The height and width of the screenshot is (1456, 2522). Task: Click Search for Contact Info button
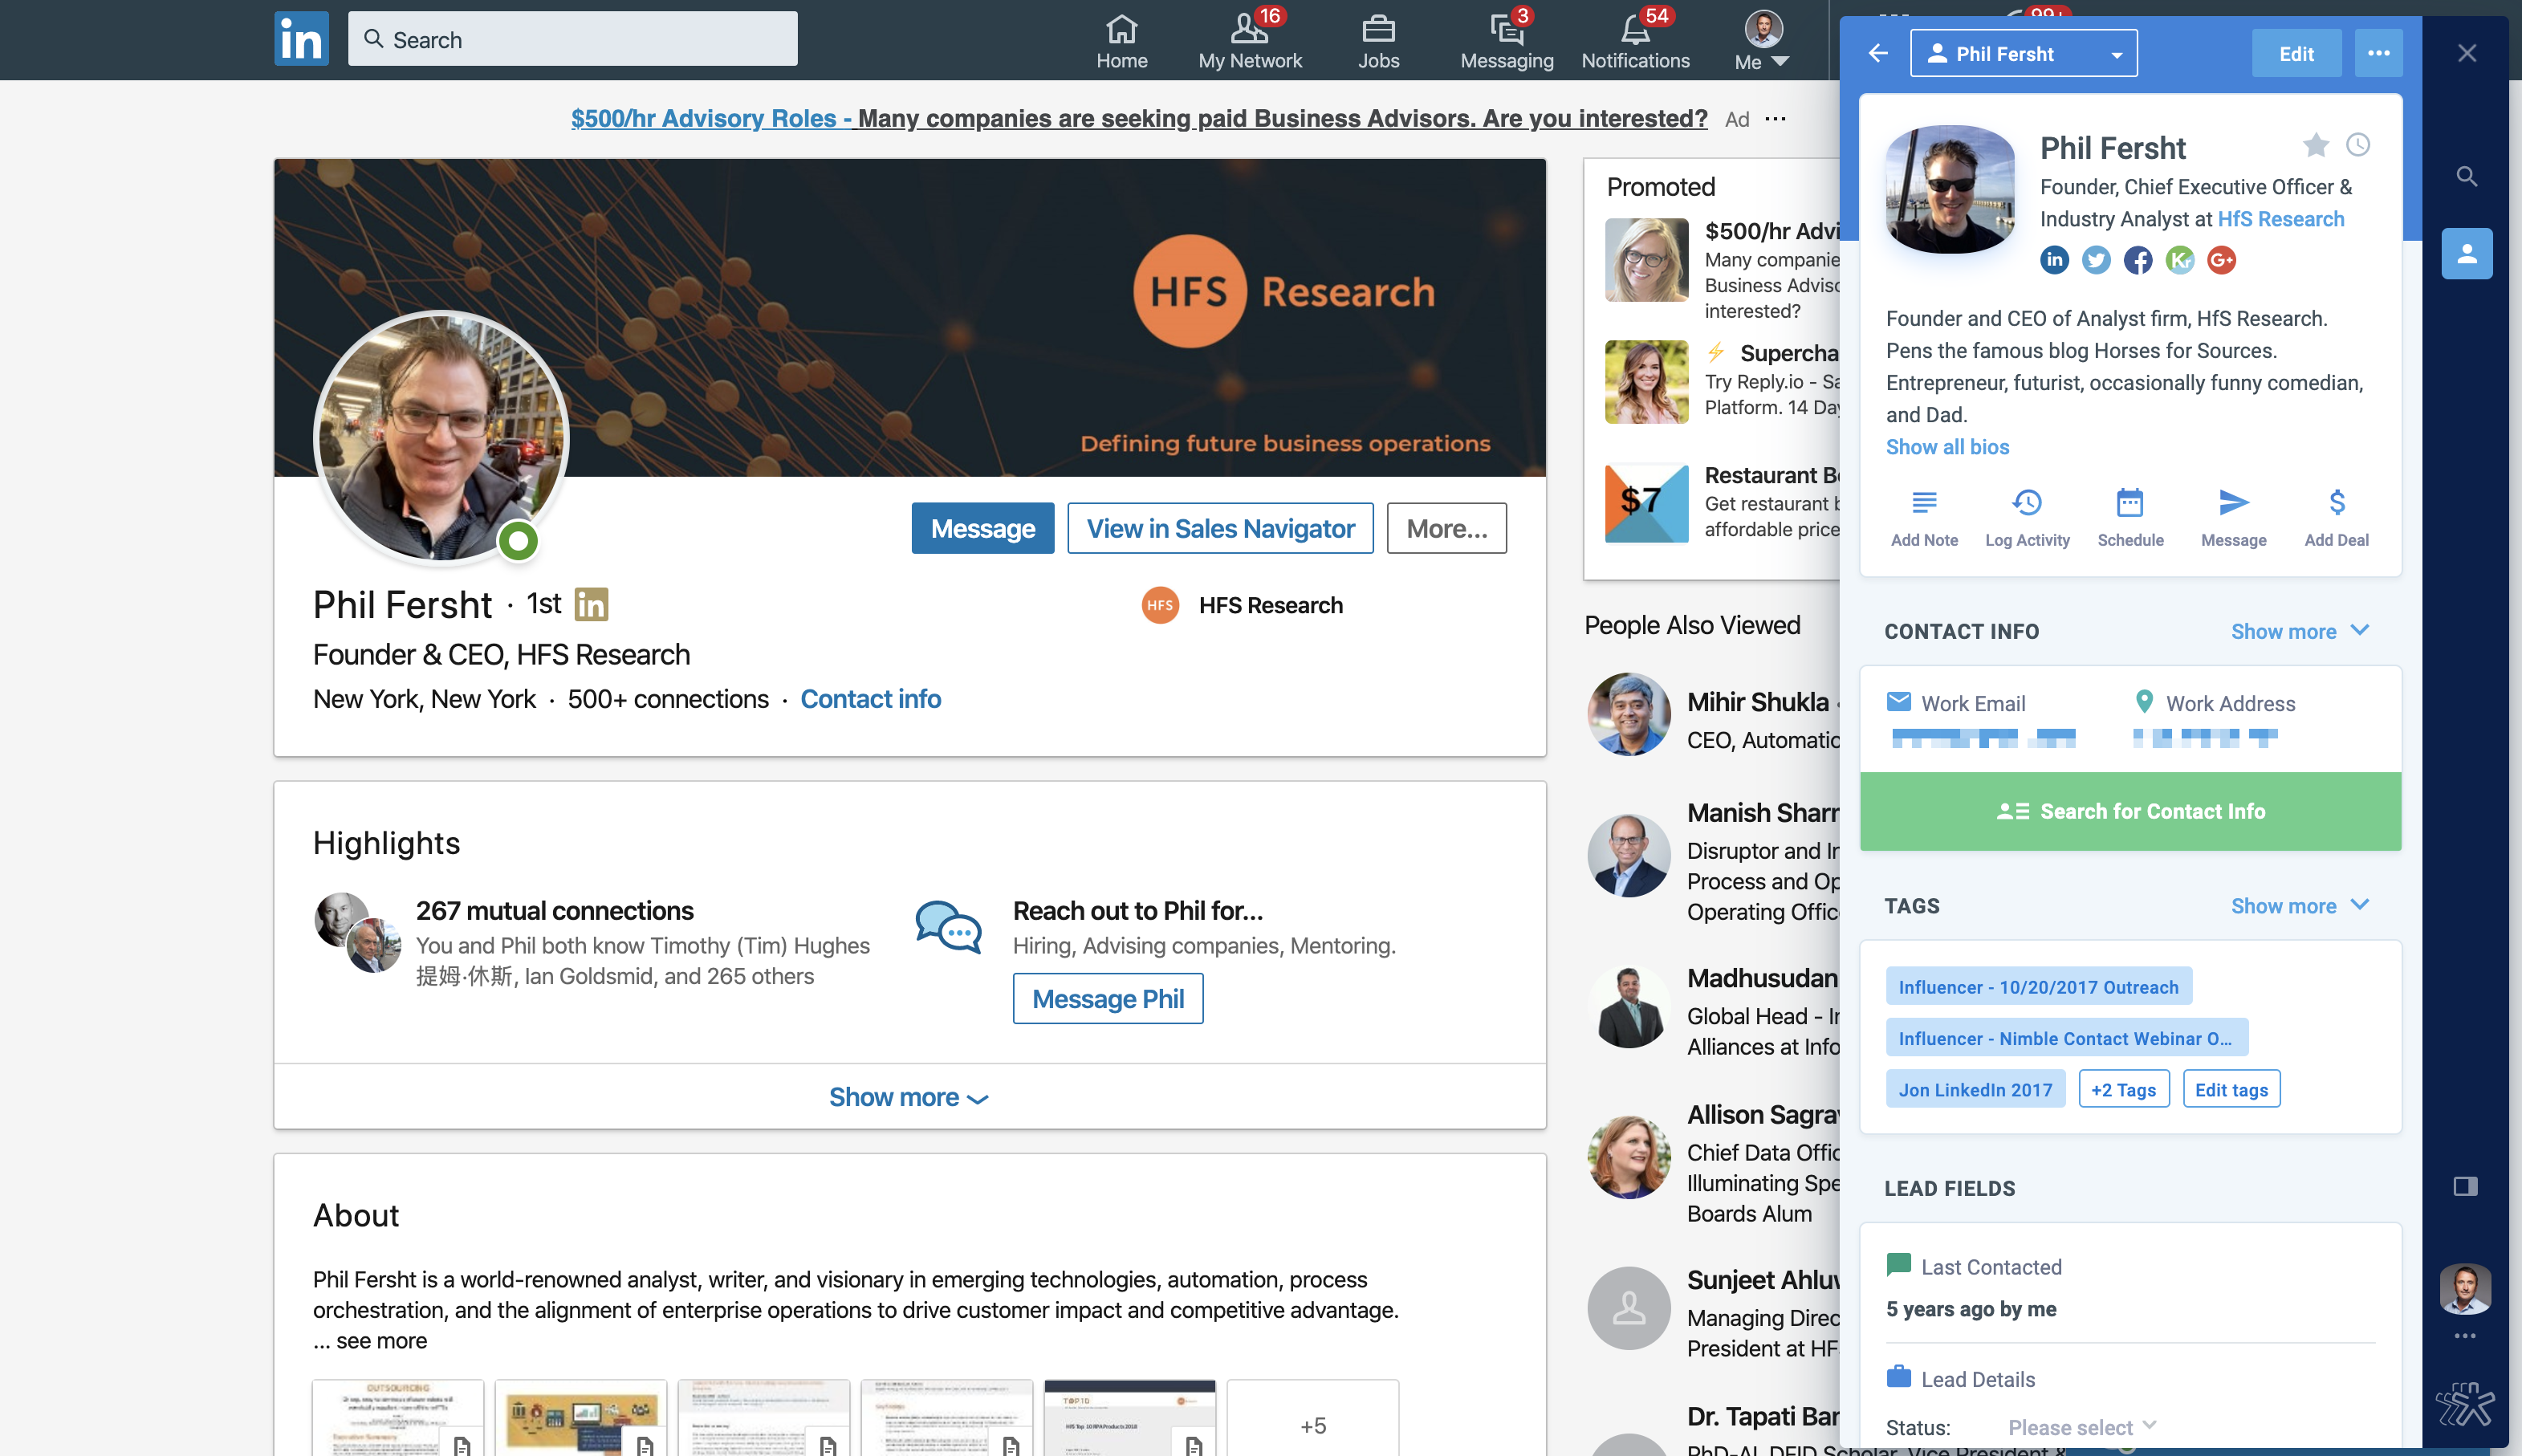[x=2130, y=811]
